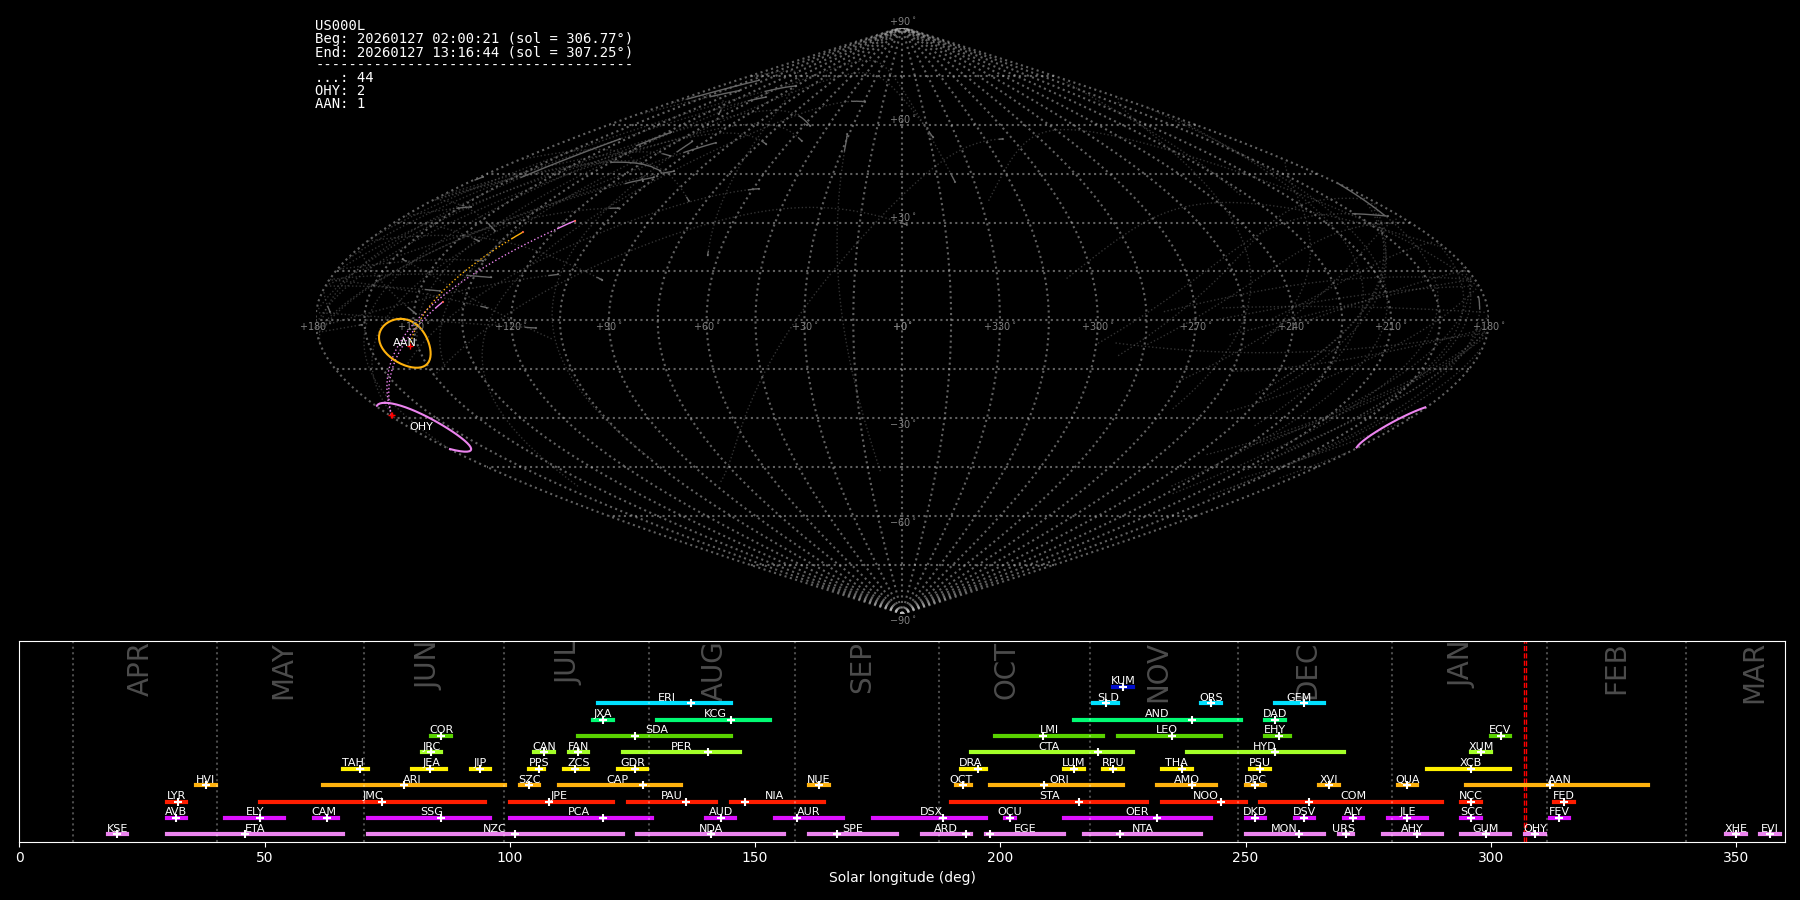Click the AUG month label in timeline

[711, 670]
